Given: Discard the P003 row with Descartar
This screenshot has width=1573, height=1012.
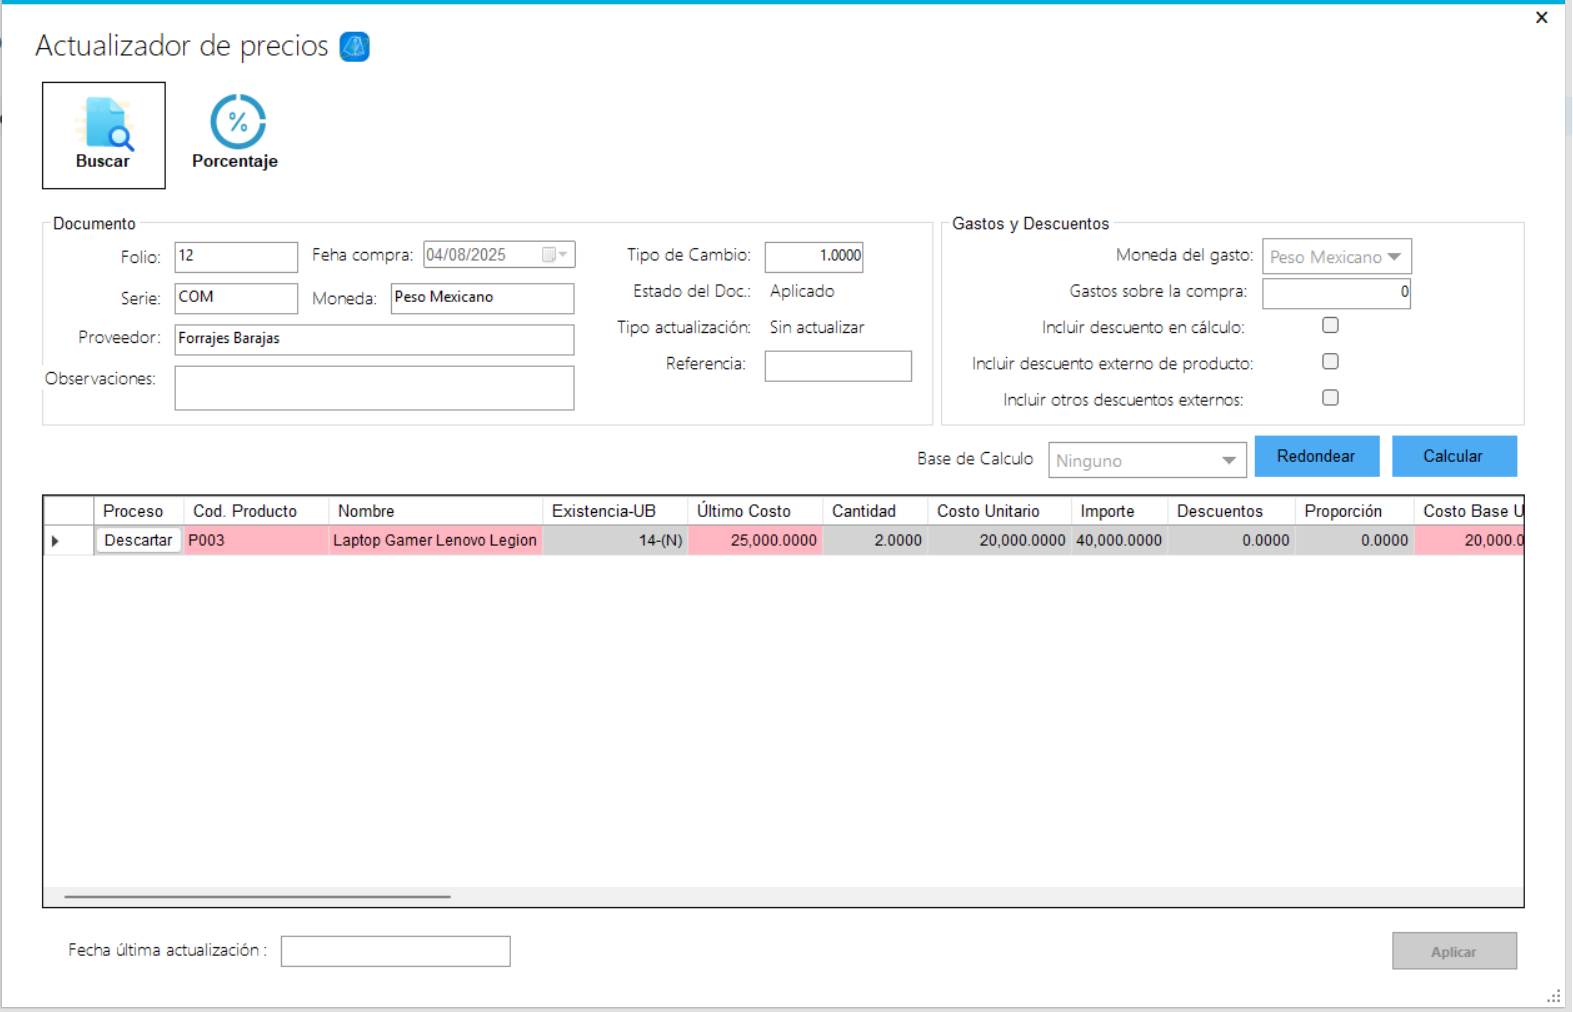Looking at the screenshot, I should click(x=138, y=541).
